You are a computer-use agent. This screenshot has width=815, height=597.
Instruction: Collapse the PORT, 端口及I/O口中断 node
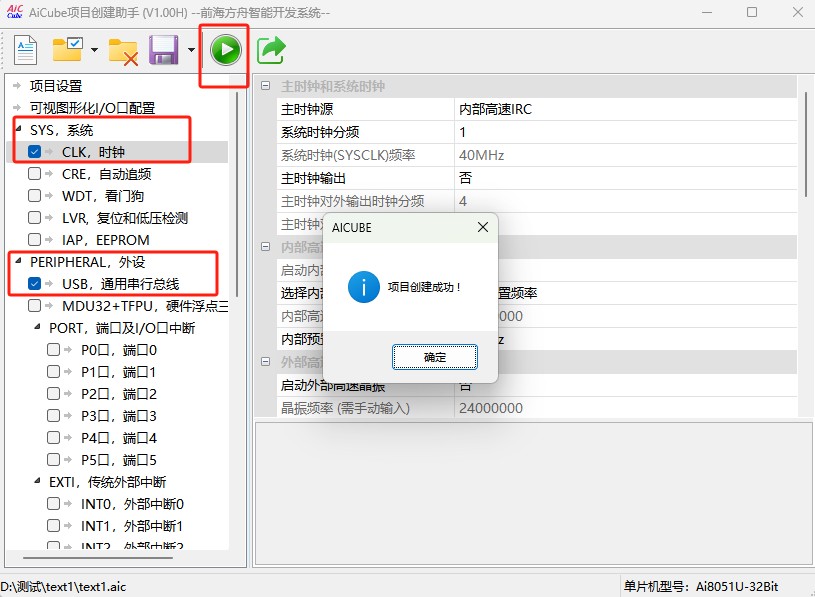37,327
